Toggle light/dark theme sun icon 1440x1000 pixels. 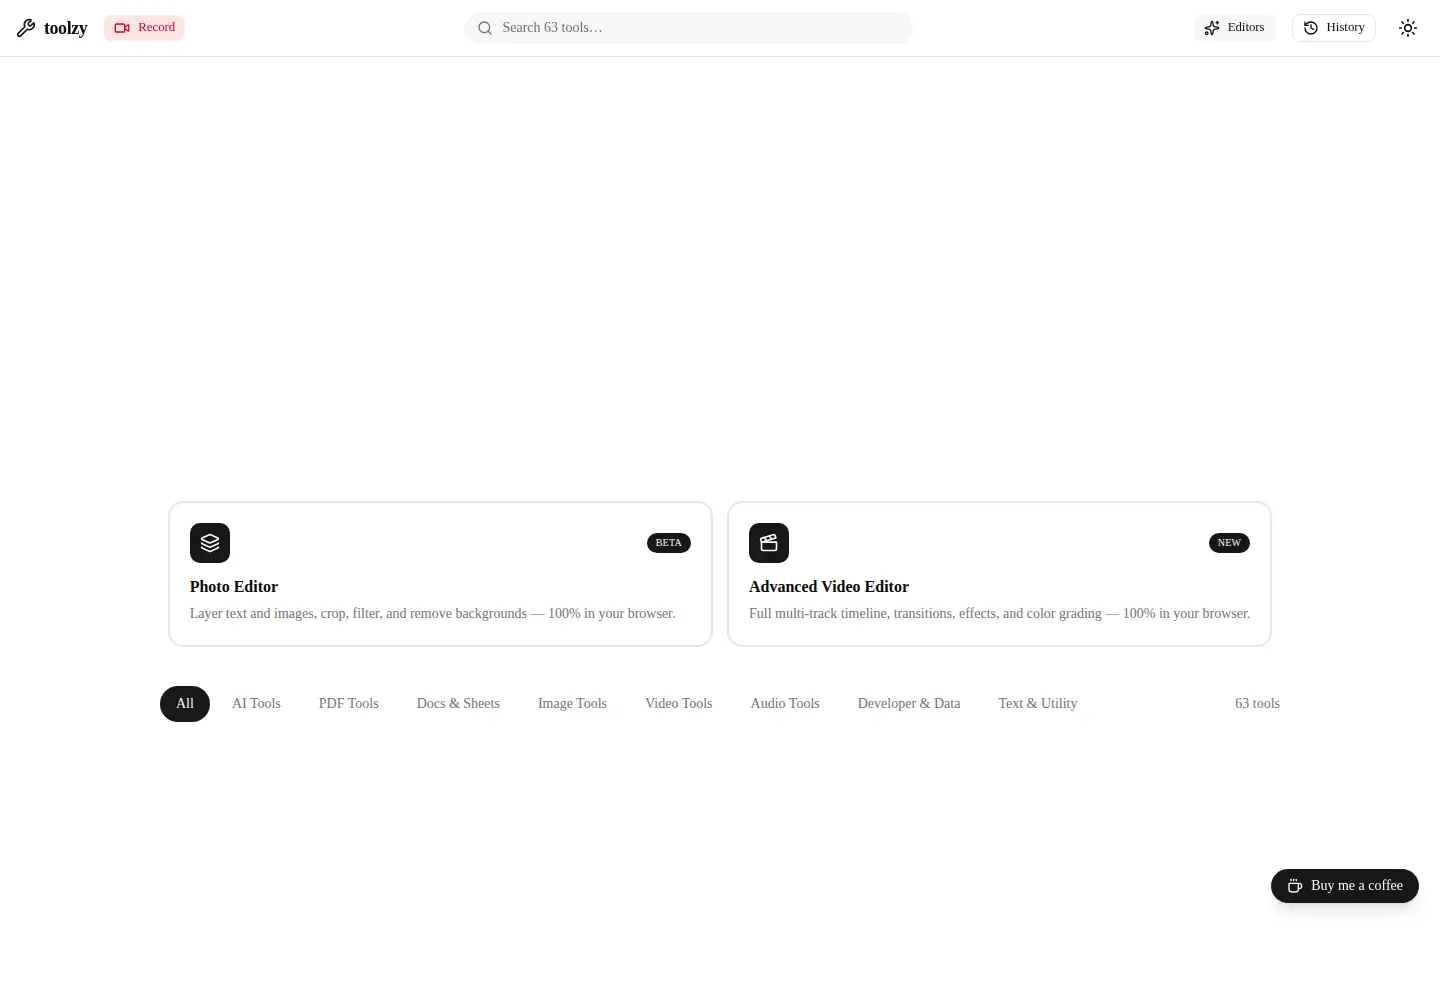click(x=1408, y=28)
